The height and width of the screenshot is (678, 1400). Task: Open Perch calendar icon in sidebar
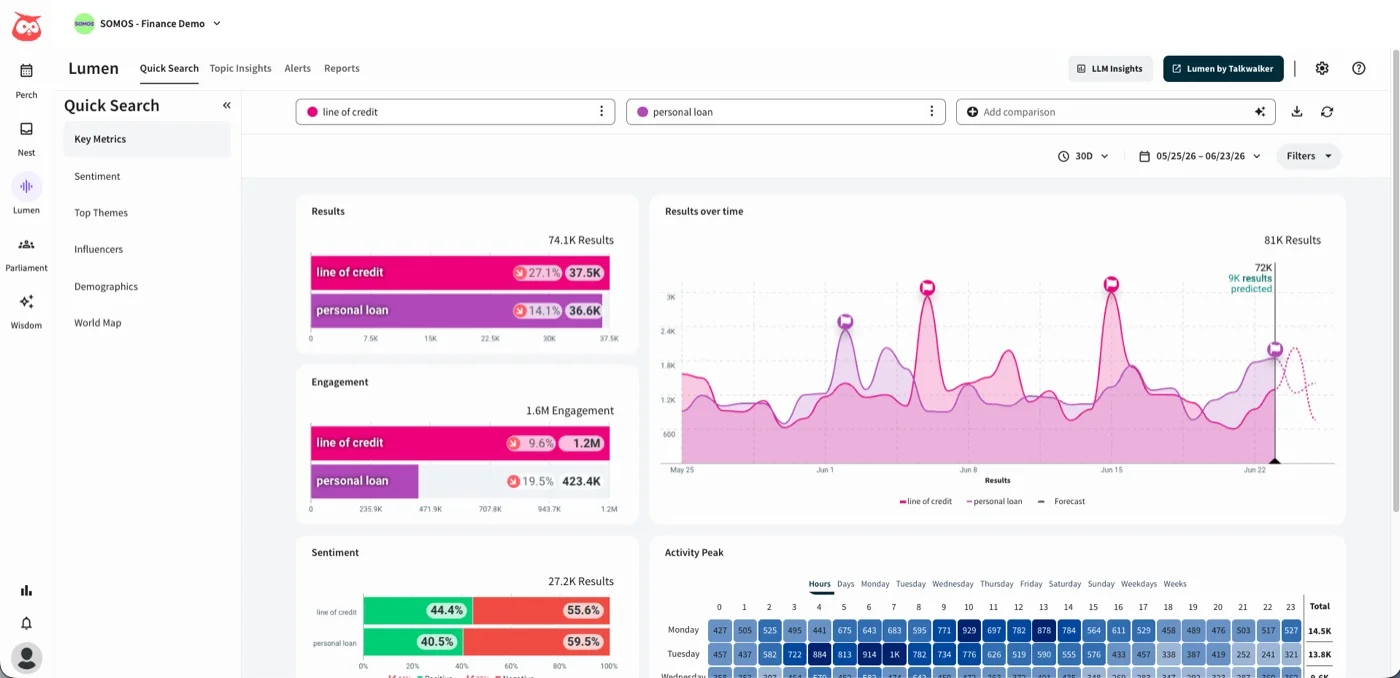[x=26, y=70]
